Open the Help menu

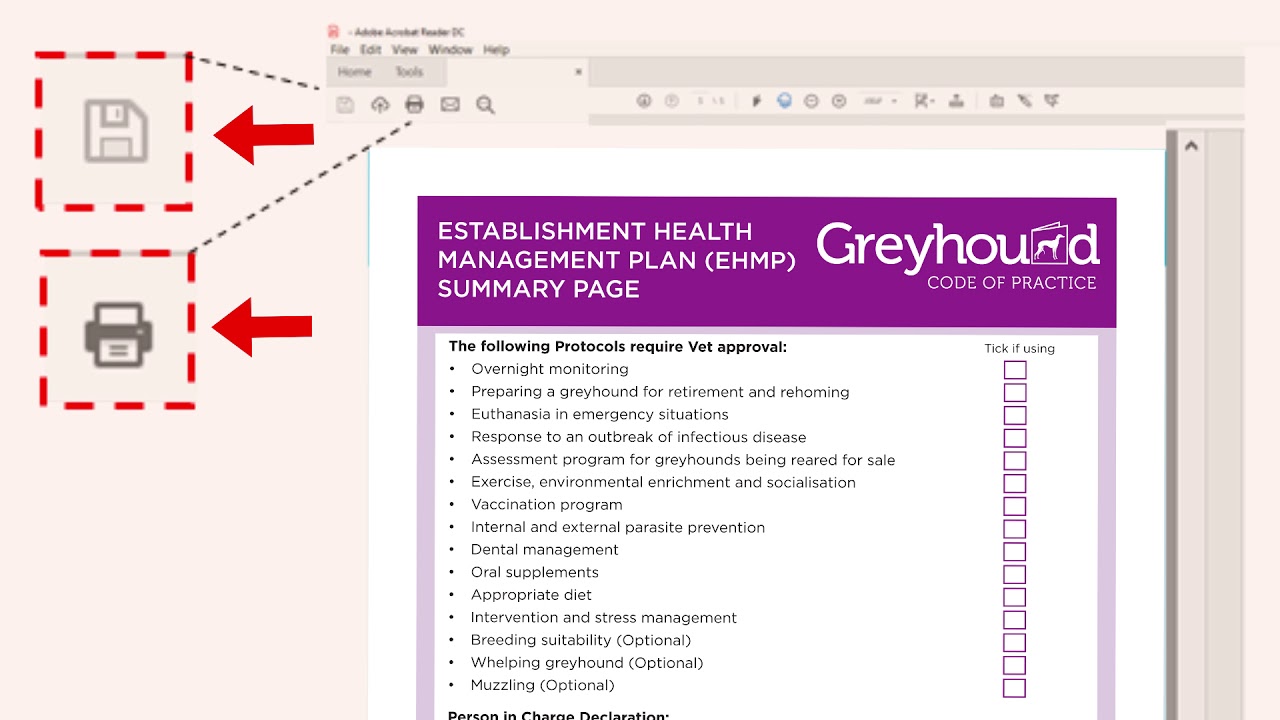pos(496,49)
